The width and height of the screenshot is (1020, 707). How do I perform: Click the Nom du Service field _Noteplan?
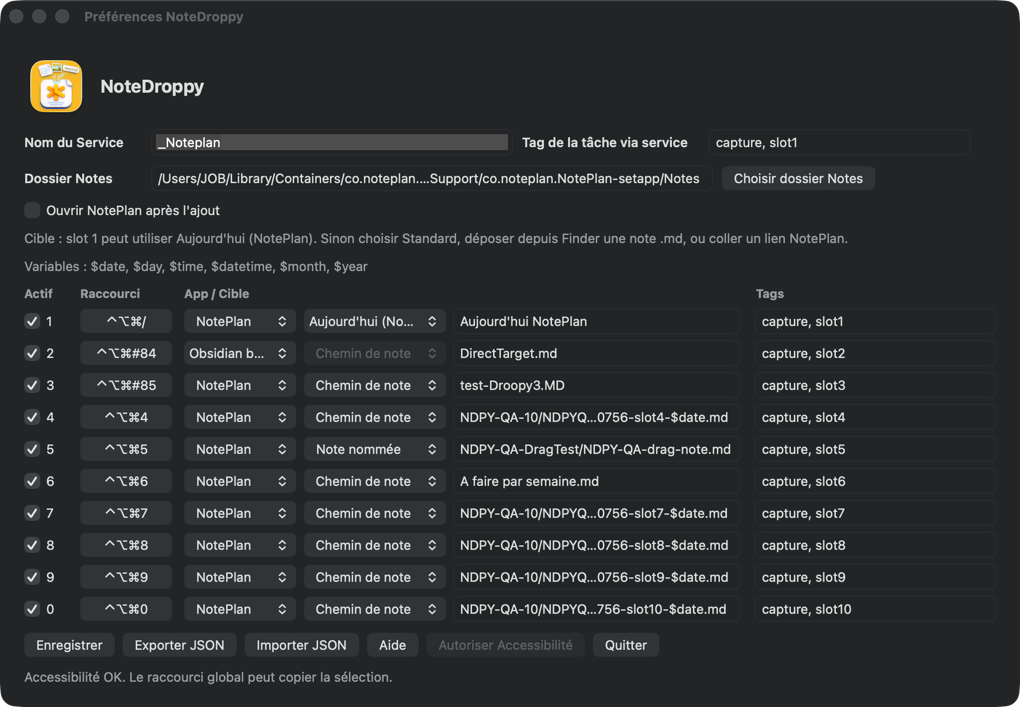point(332,142)
